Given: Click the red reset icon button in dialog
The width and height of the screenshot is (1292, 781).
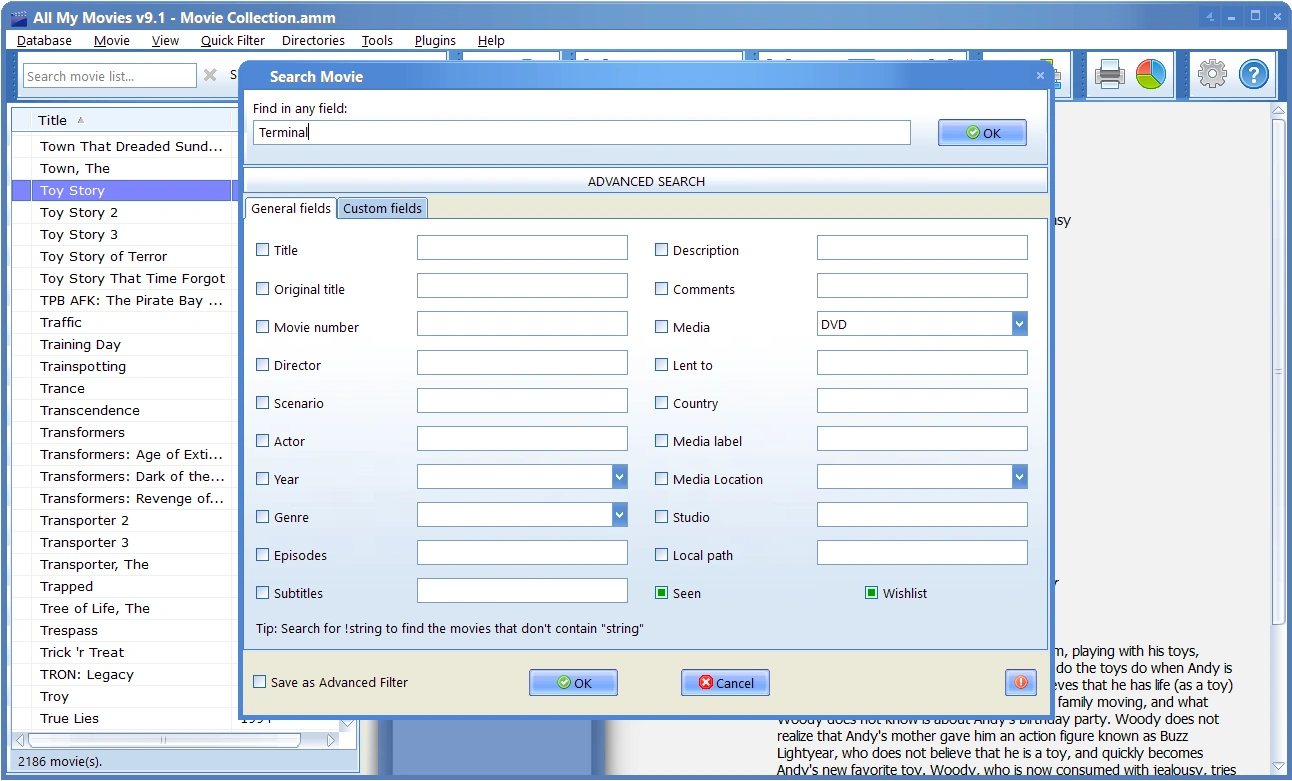Looking at the screenshot, I should click(1020, 682).
